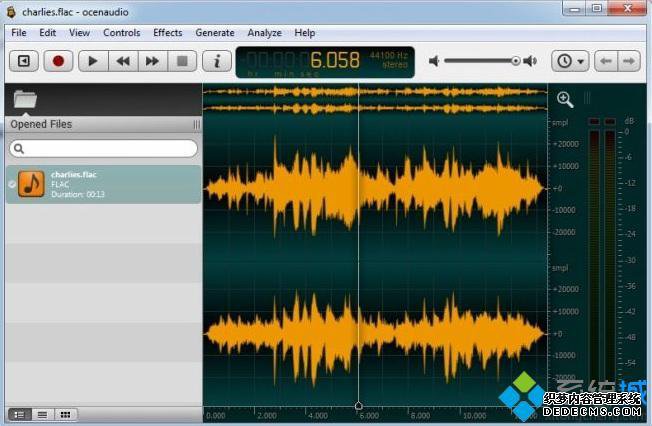652x426 pixels.
Task: Click the 2.000 mark on time ruler
Action: click(x=267, y=416)
